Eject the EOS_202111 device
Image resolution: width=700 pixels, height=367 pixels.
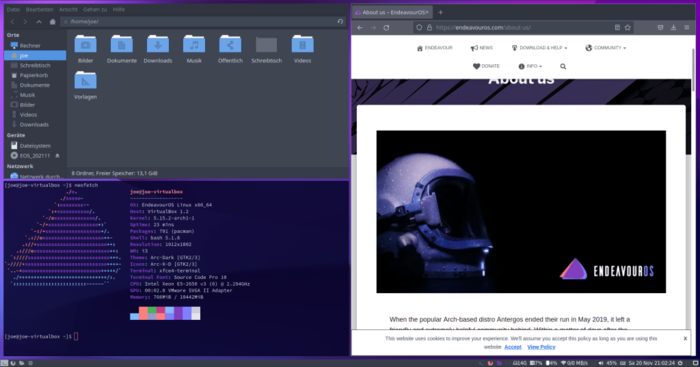(x=57, y=156)
